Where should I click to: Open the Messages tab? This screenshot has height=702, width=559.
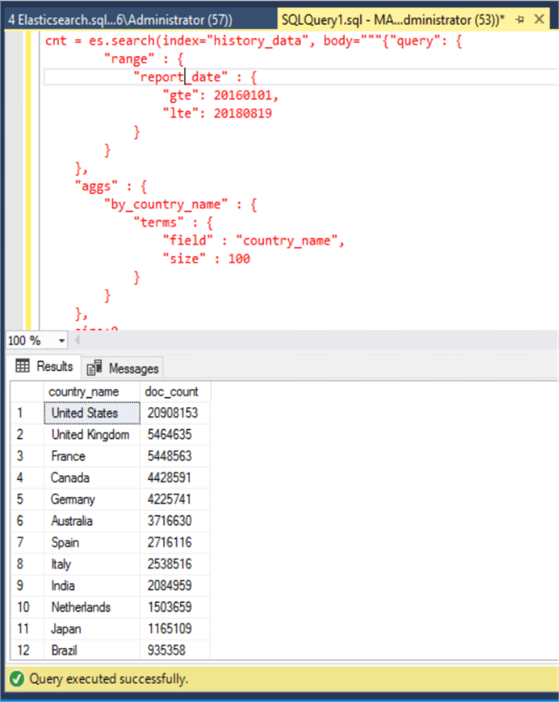pos(123,368)
